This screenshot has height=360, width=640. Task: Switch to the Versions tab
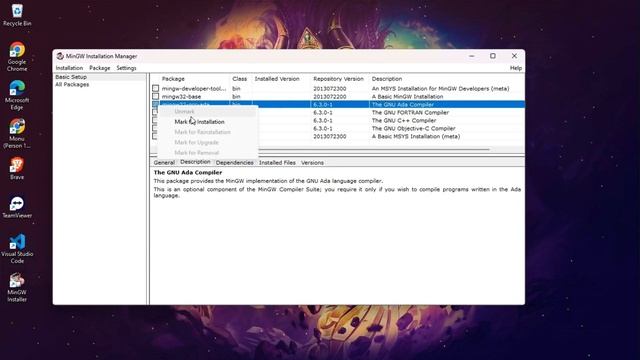coord(312,162)
